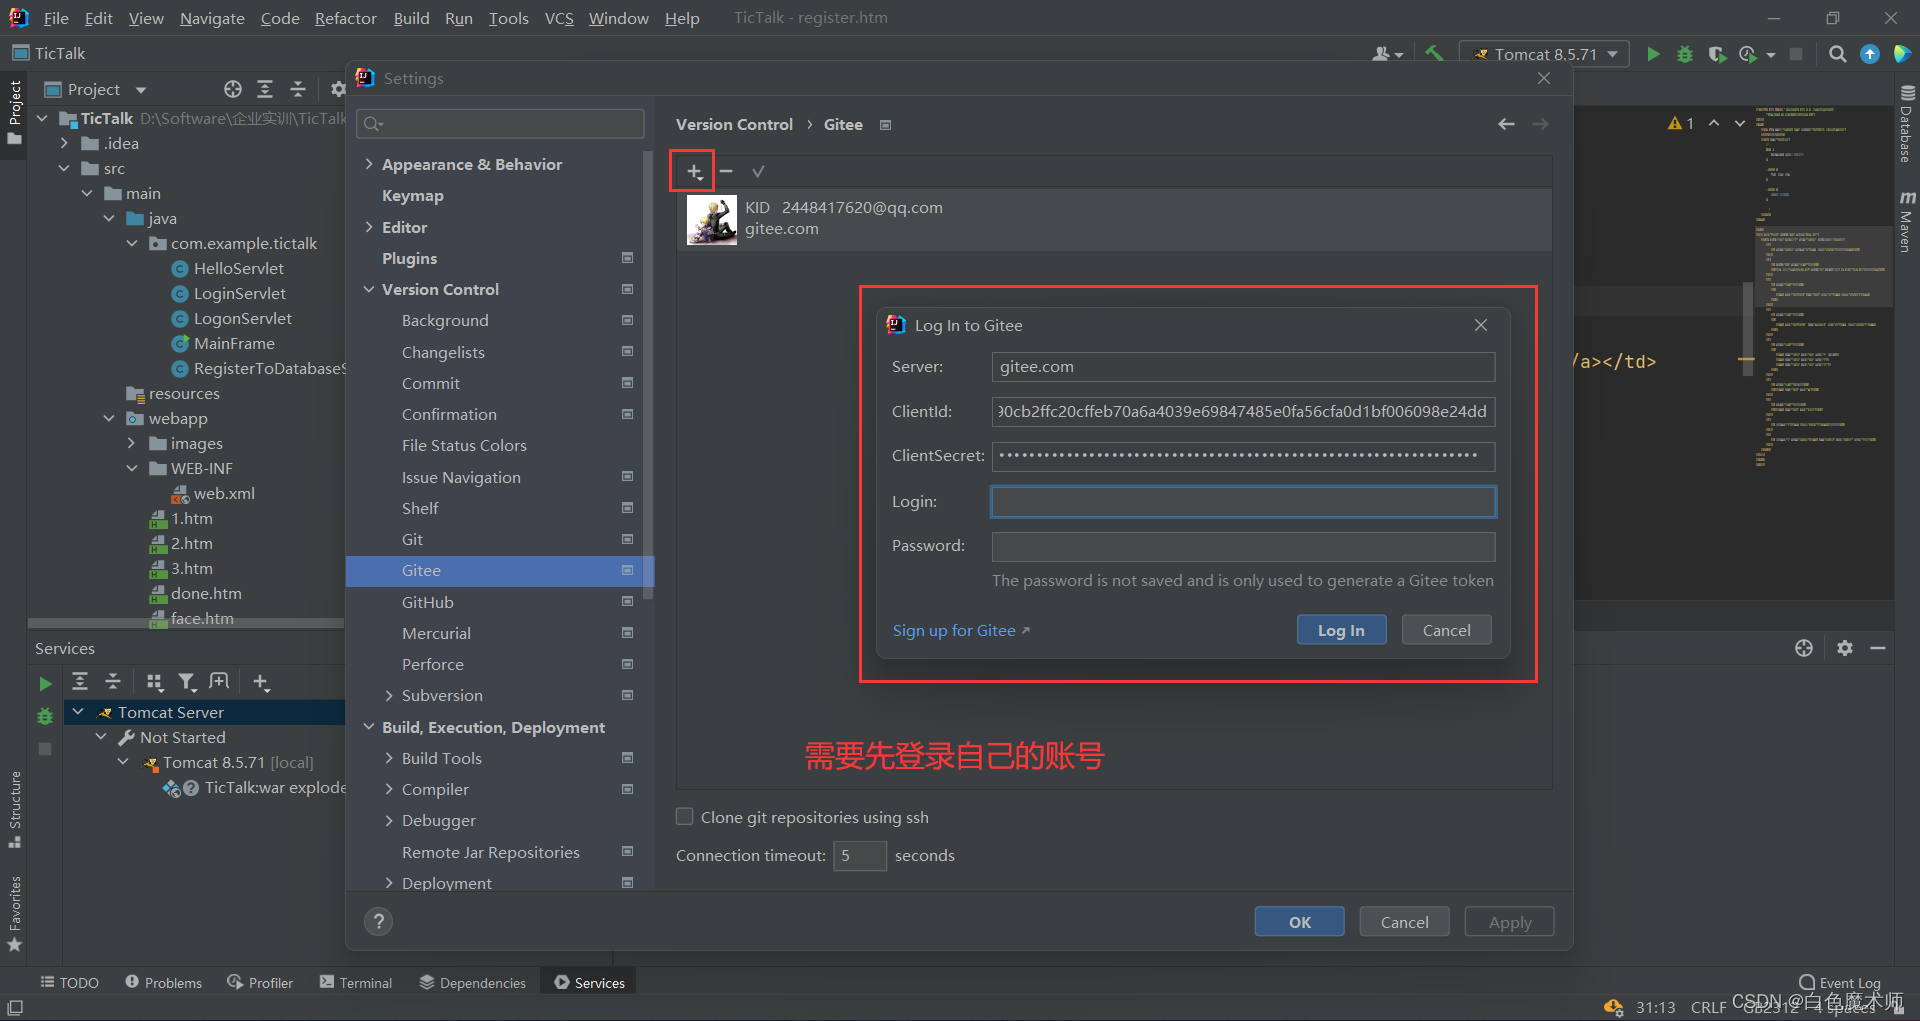Viewport: 1920px width, 1021px height.
Task: Open the Maven tool window sidebar
Action: [1907, 222]
